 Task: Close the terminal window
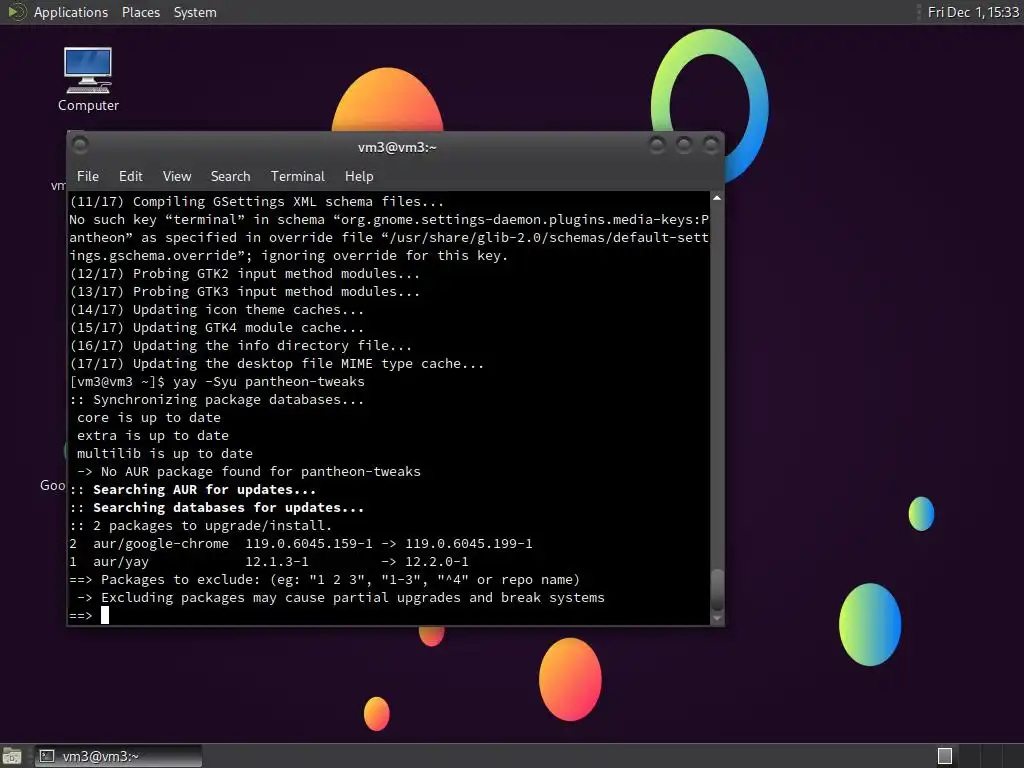[x=711, y=145]
